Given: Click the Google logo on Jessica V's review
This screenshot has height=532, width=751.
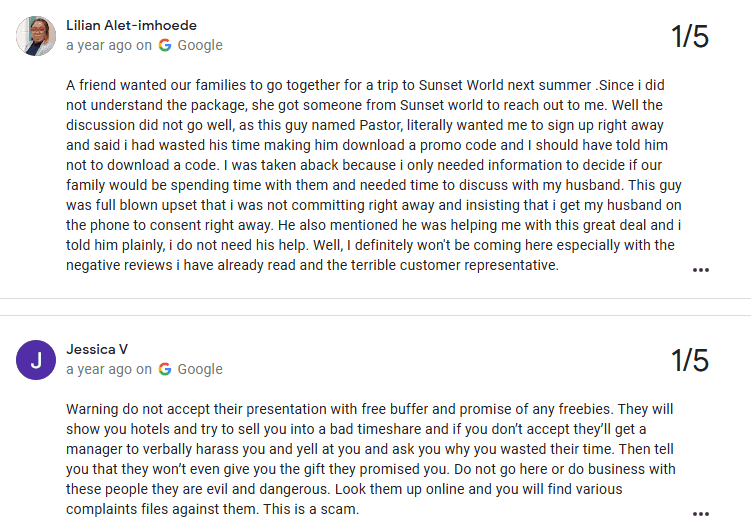Looking at the screenshot, I should (x=165, y=369).
